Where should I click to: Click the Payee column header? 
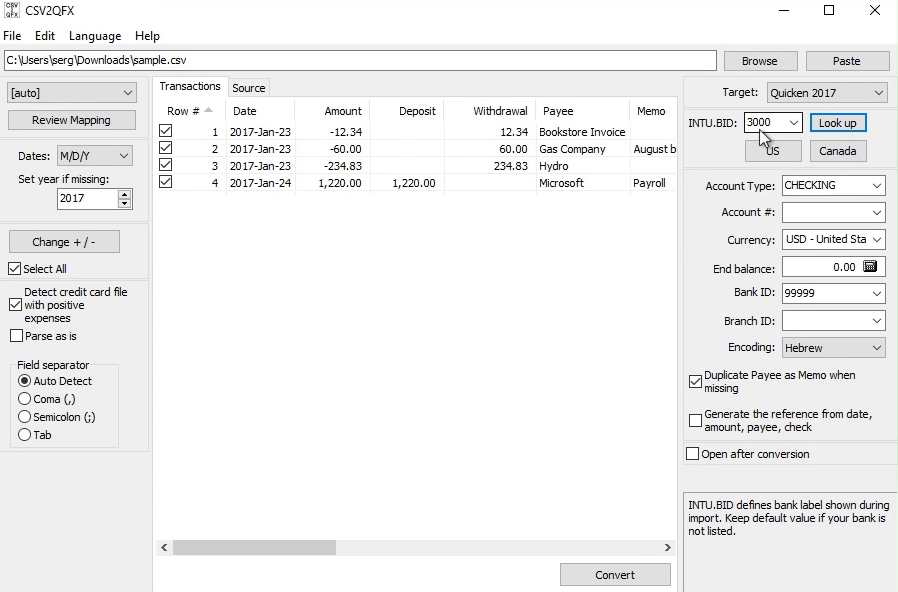pyautogui.click(x=582, y=111)
